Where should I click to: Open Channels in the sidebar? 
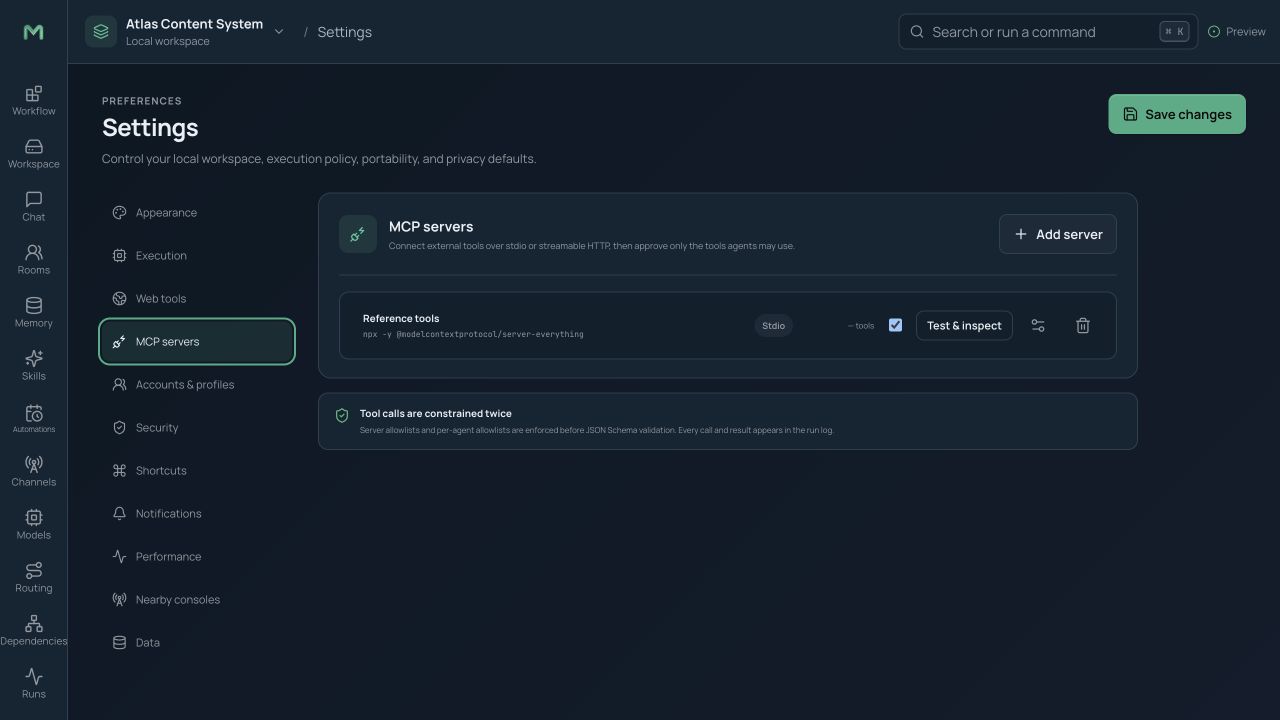(x=33, y=471)
